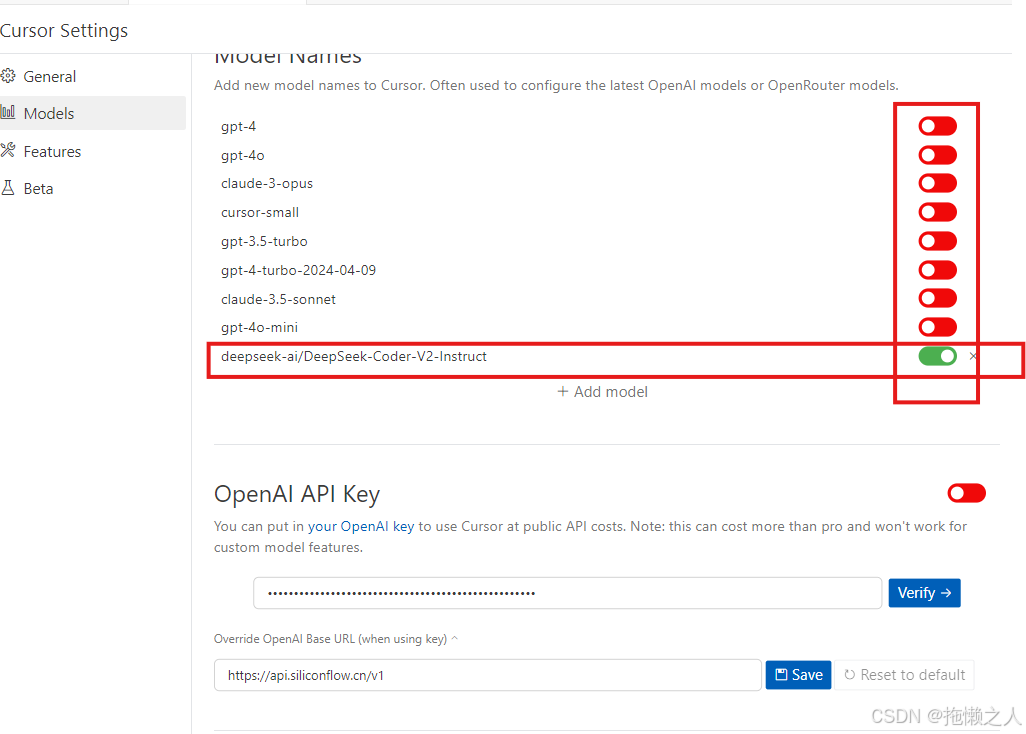Reset the base URL to default
Screen dimensions: 1026x734
pos(904,675)
